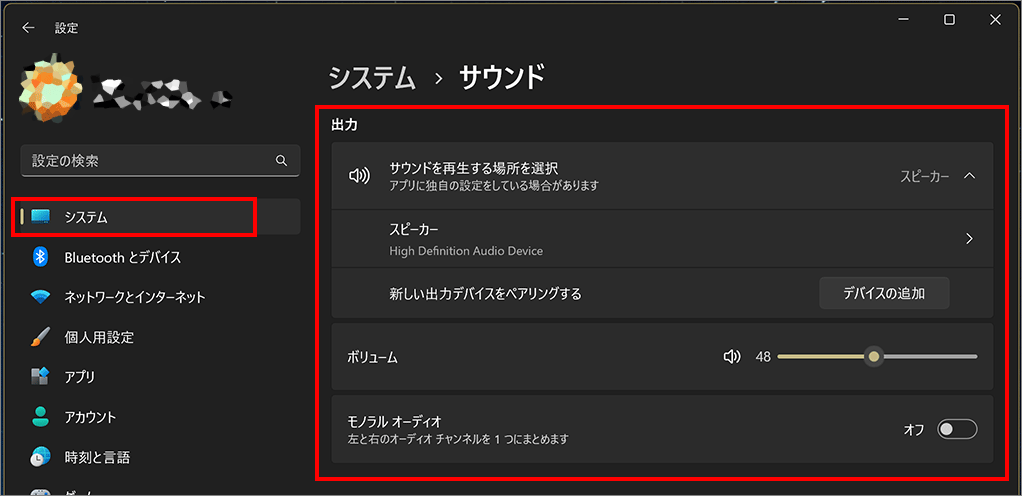Go to システム via breadcrumb

371,77
